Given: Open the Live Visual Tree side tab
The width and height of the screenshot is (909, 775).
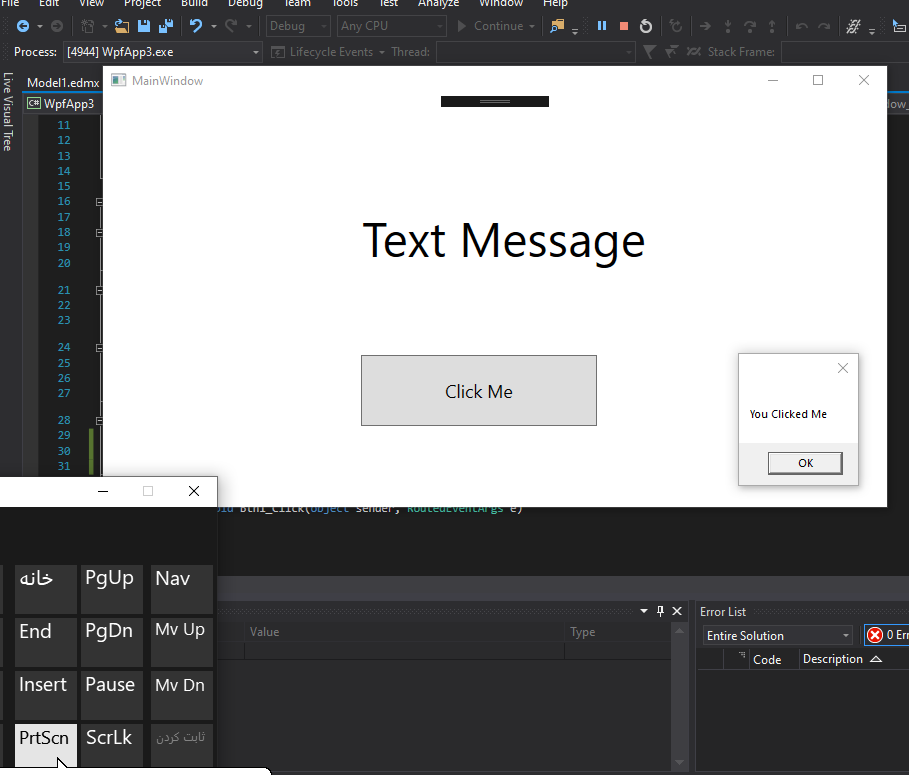Looking at the screenshot, I should pyautogui.click(x=8, y=111).
